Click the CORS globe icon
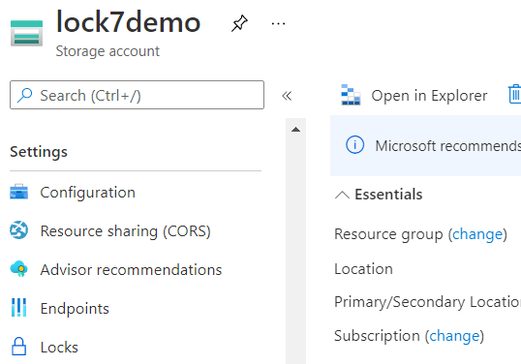This screenshot has height=364, width=521. pyautogui.click(x=19, y=230)
